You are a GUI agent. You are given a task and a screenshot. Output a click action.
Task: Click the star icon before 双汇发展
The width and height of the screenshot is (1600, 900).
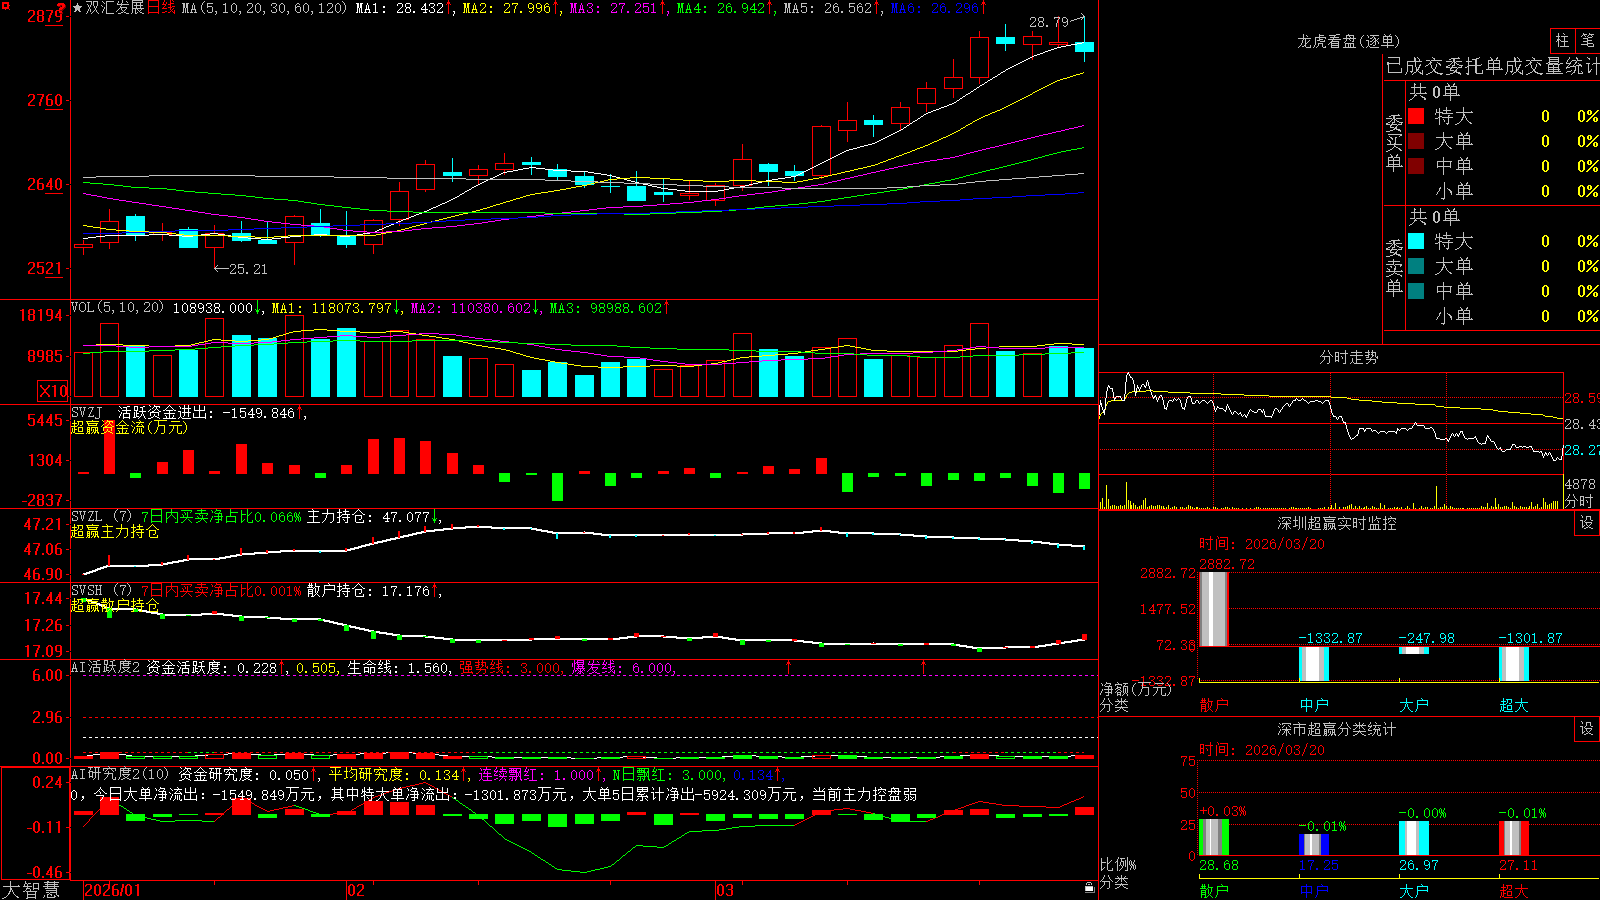(77, 8)
